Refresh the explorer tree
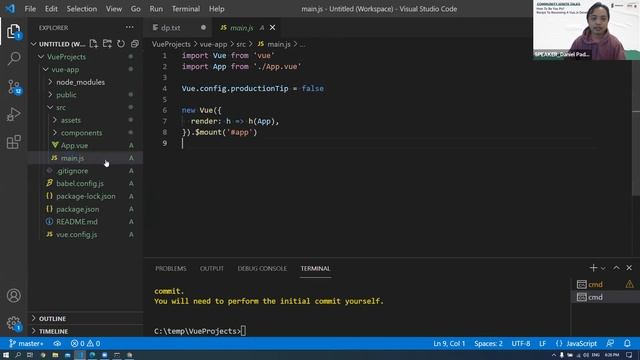Viewport: 640px width, 360px height. 121,44
